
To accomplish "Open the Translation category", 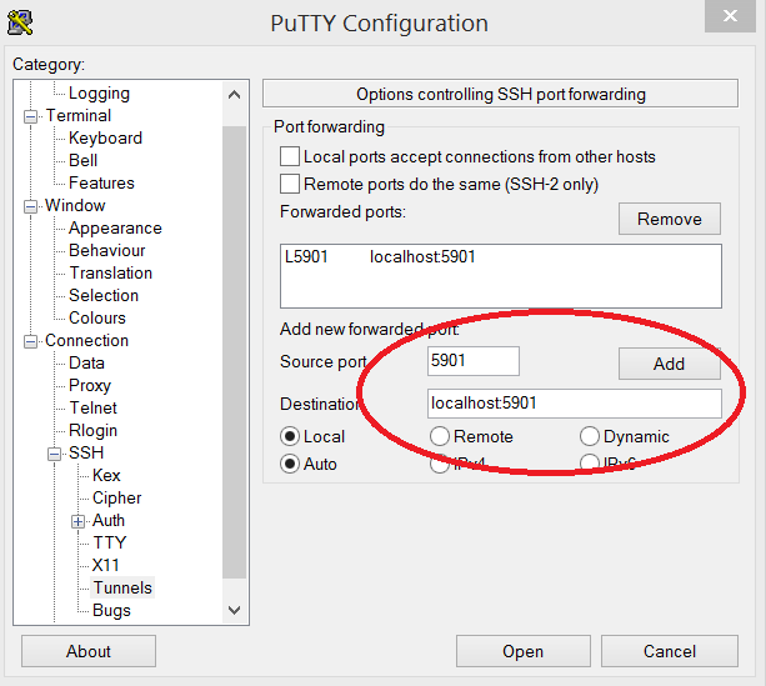I will (x=111, y=273).
